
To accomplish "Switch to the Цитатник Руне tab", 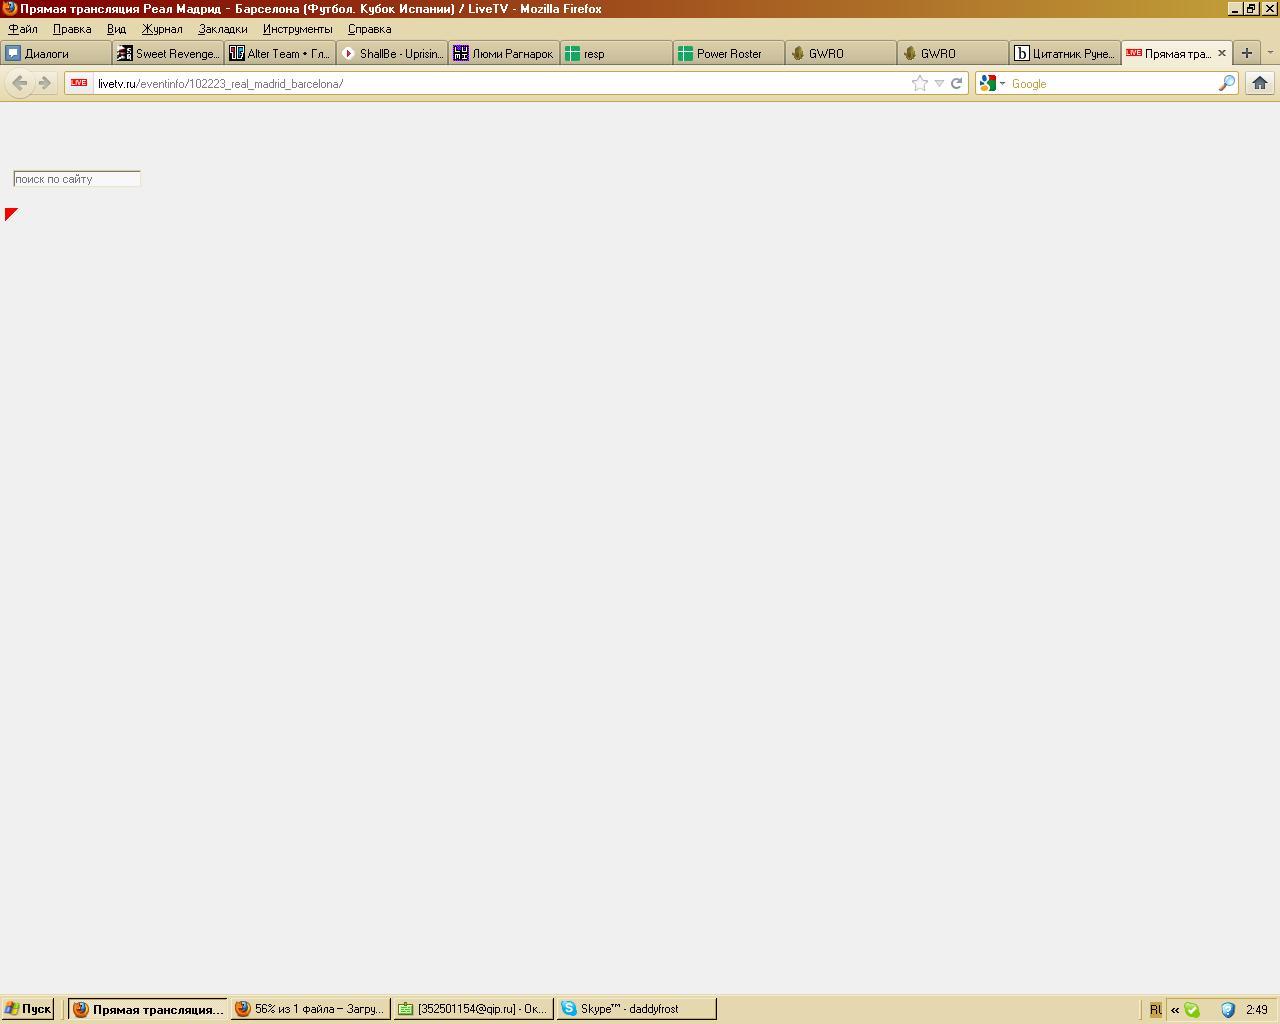I will [x=1064, y=53].
